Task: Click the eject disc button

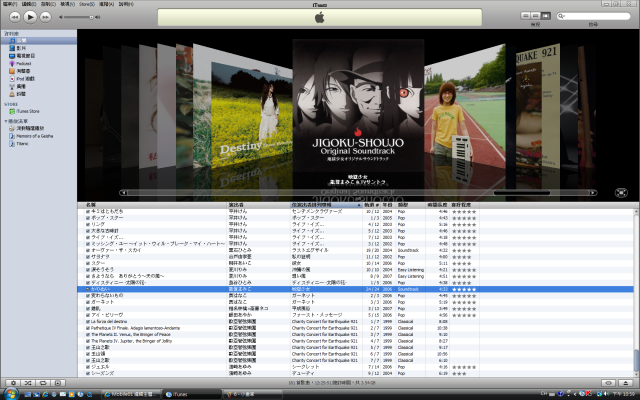Action: point(625,383)
